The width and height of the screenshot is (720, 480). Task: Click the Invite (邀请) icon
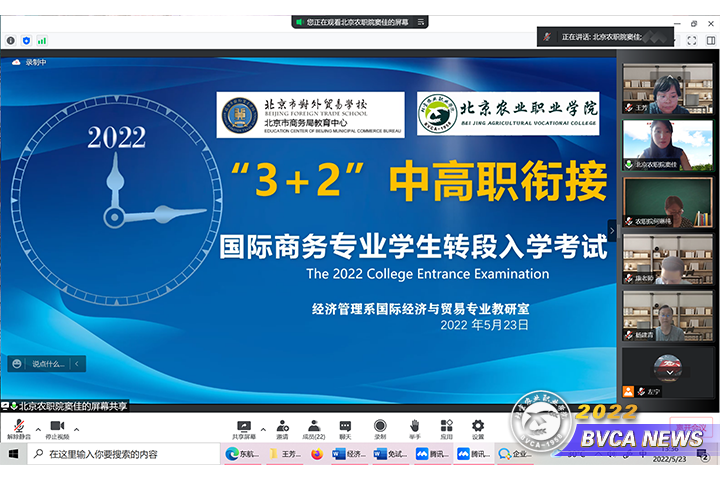283,425
